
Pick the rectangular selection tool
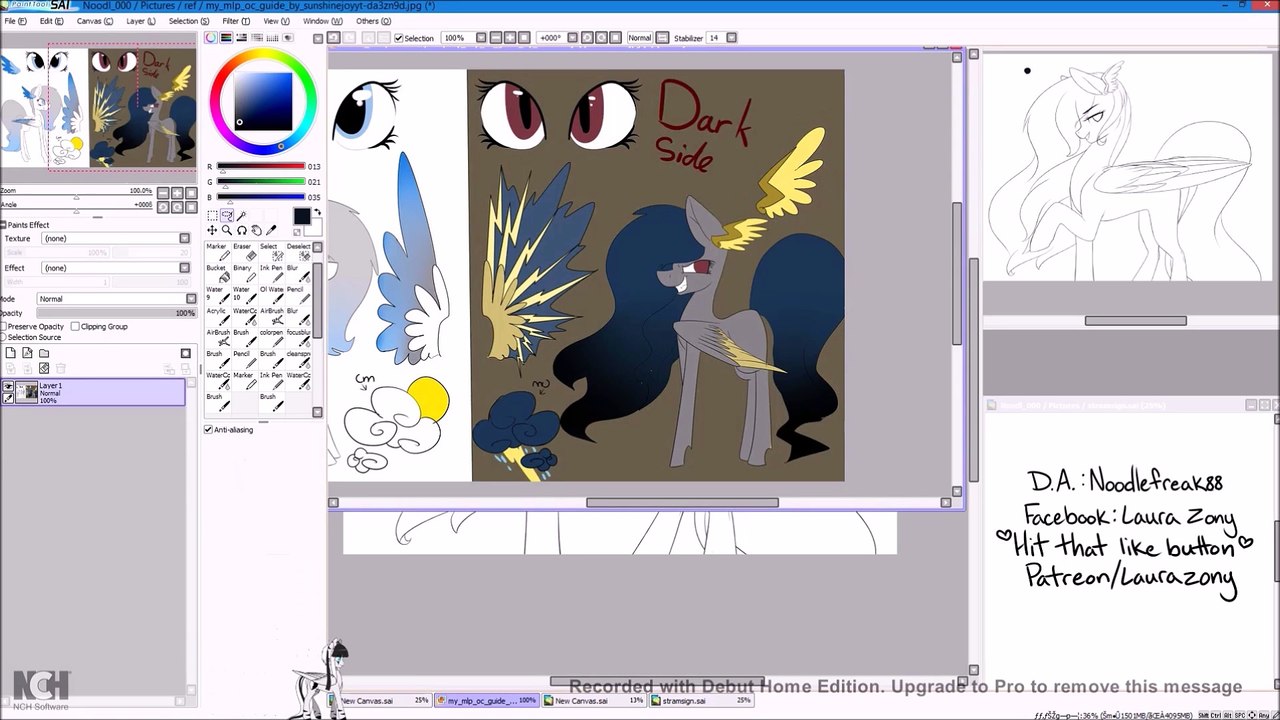(x=212, y=216)
